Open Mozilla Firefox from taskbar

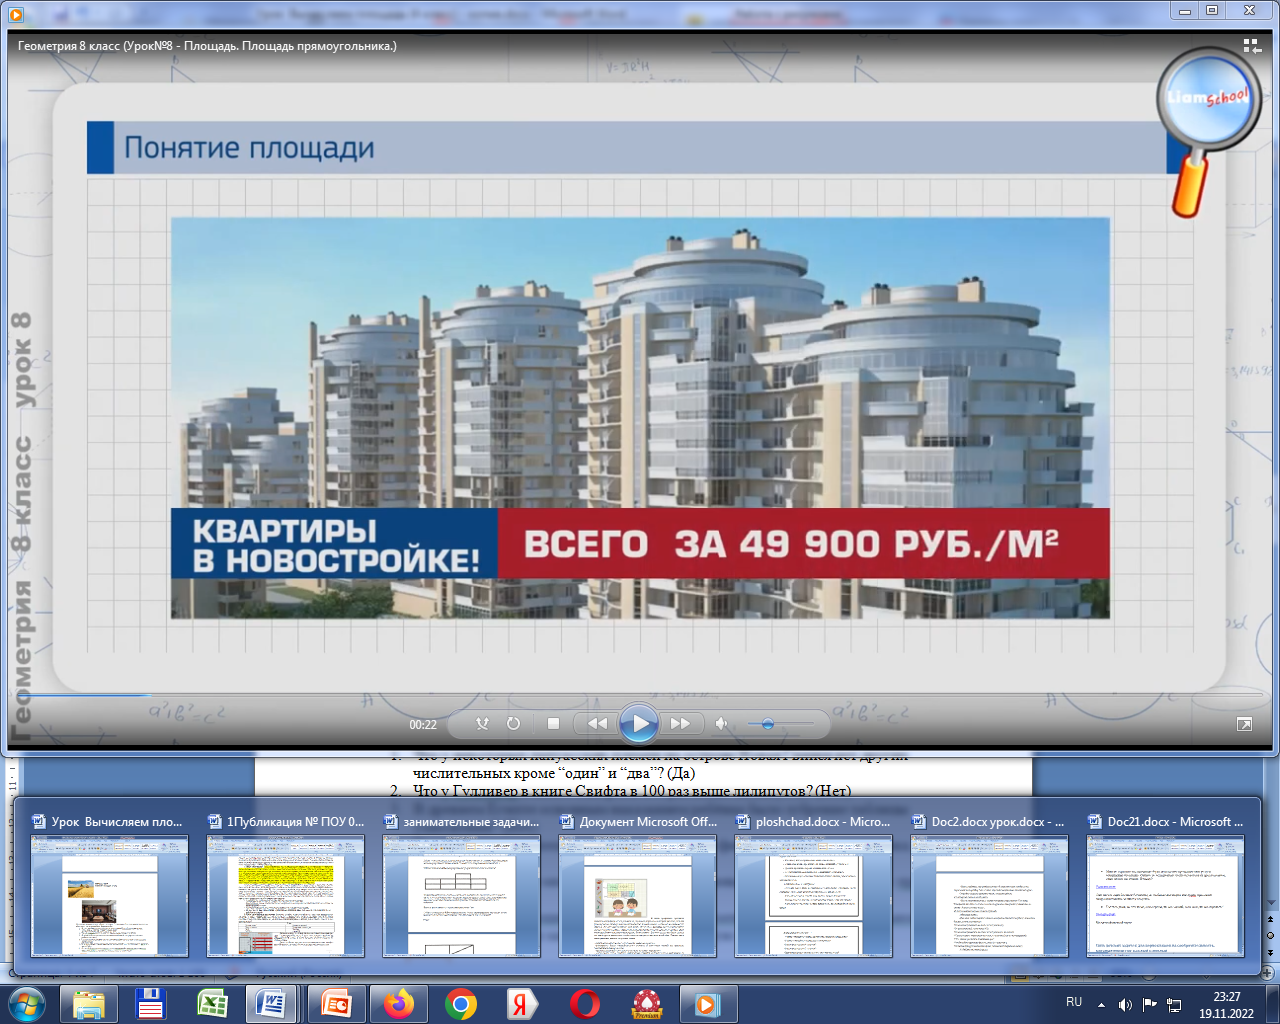click(399, 1004)
